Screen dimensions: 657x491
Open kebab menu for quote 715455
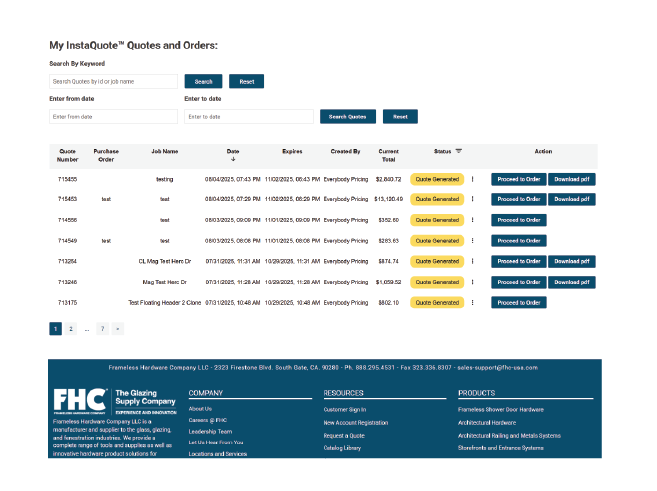click(472, 179)
